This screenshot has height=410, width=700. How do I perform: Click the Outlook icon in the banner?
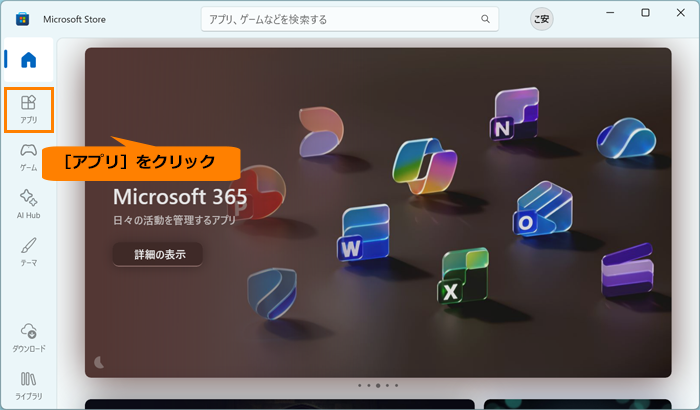pyautogui.click(x=542, y=210)
